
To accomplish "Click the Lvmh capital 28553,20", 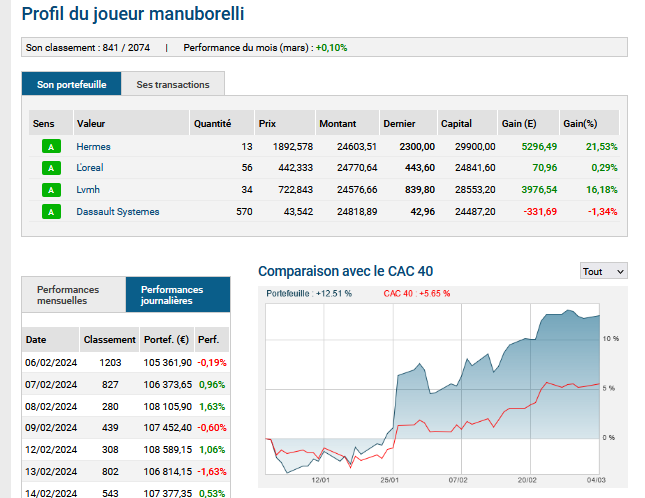I will click(x=475, y=190).
